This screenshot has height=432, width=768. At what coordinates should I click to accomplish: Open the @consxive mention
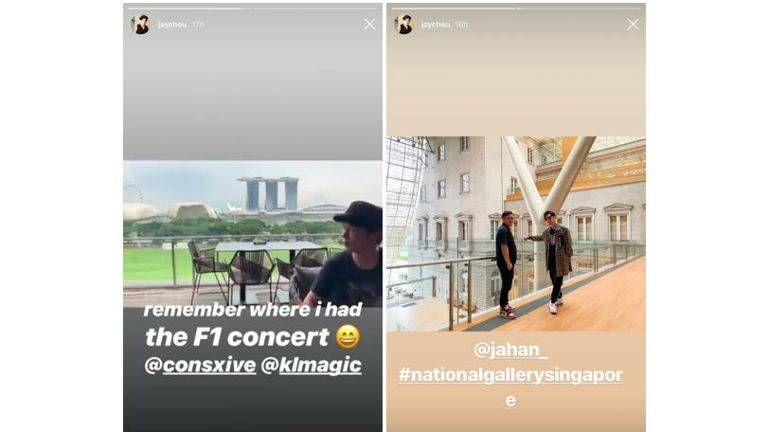click(x=200, y=365)
